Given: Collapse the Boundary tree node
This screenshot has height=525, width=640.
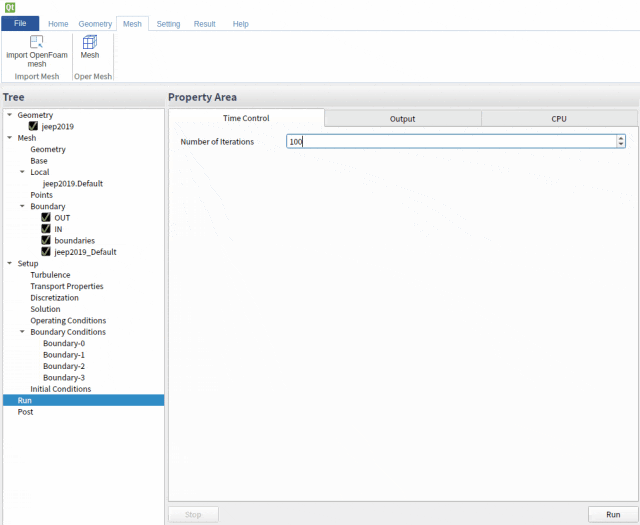Looking at the screenshot, I should point(22,206).
